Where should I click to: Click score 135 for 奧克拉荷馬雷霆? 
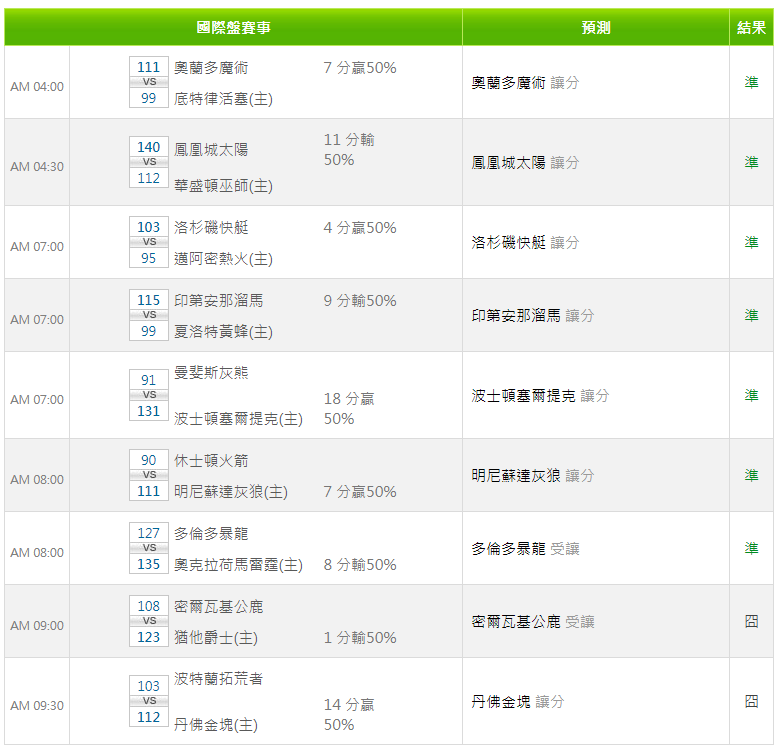pos(148,564)
